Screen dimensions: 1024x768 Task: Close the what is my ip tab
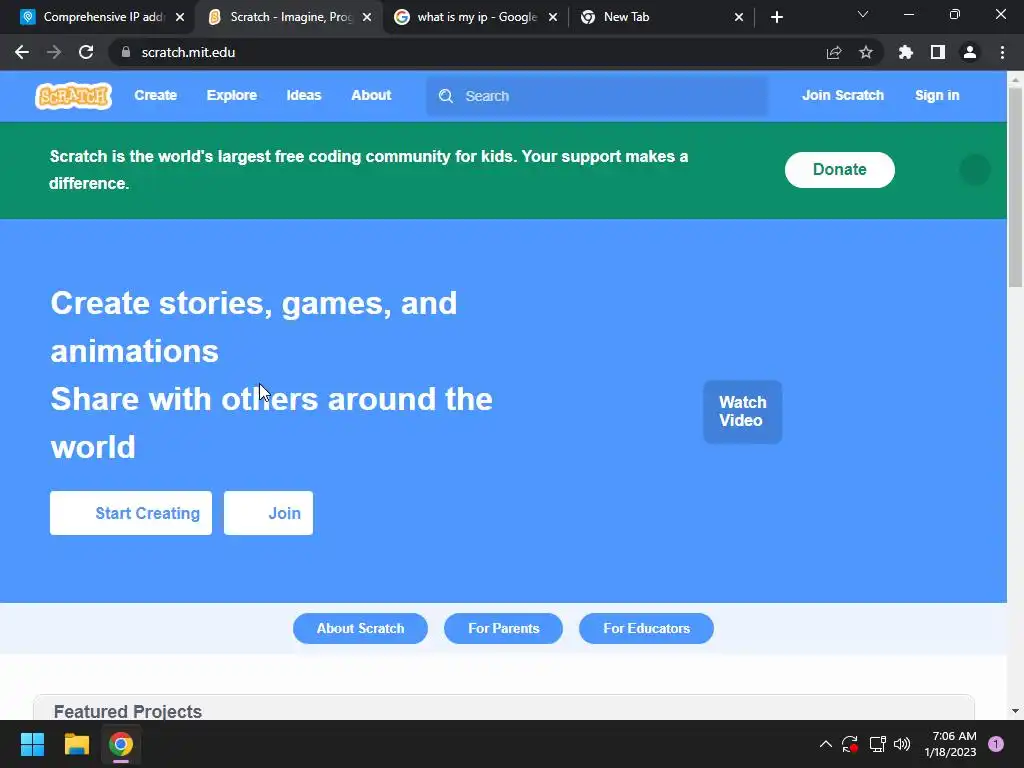(553, 17)
